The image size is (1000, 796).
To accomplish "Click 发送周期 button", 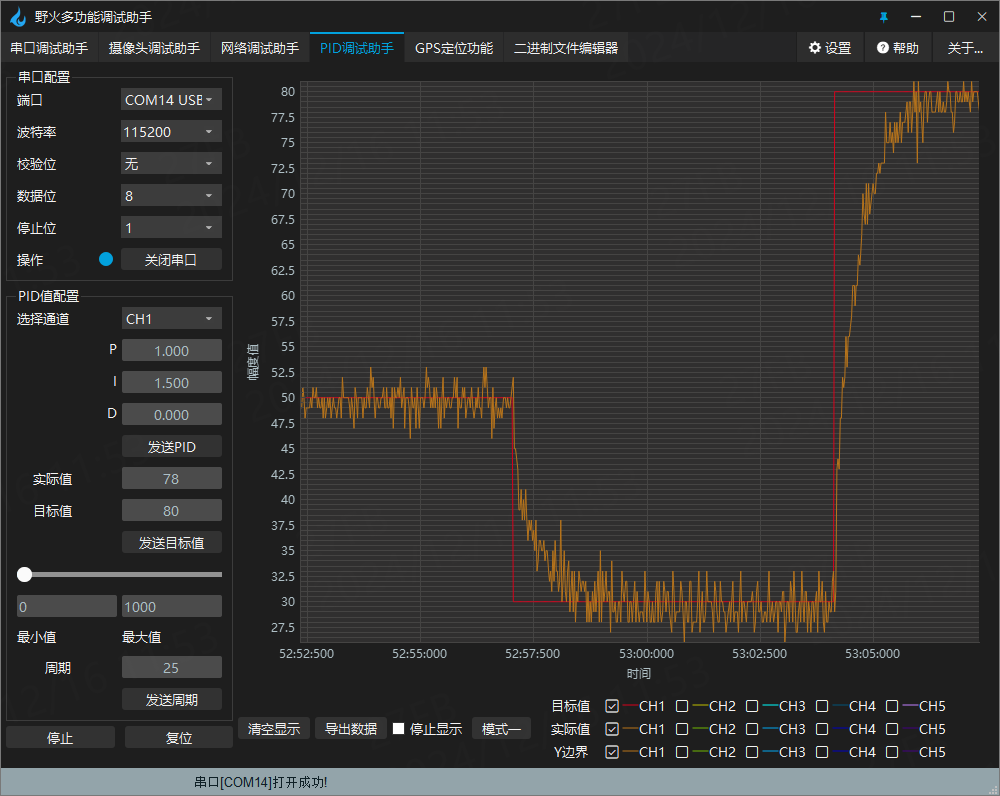I will point(172,699).
